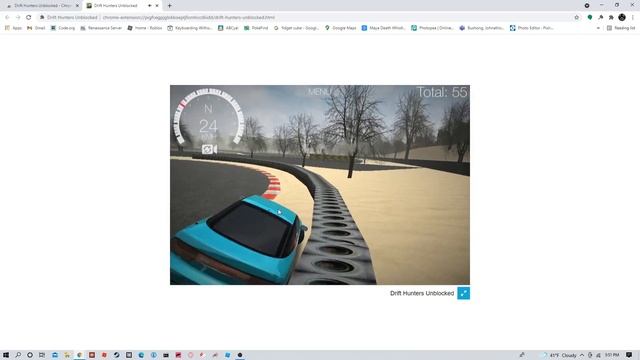Open the PokeFind bookmark

(256, 28)
